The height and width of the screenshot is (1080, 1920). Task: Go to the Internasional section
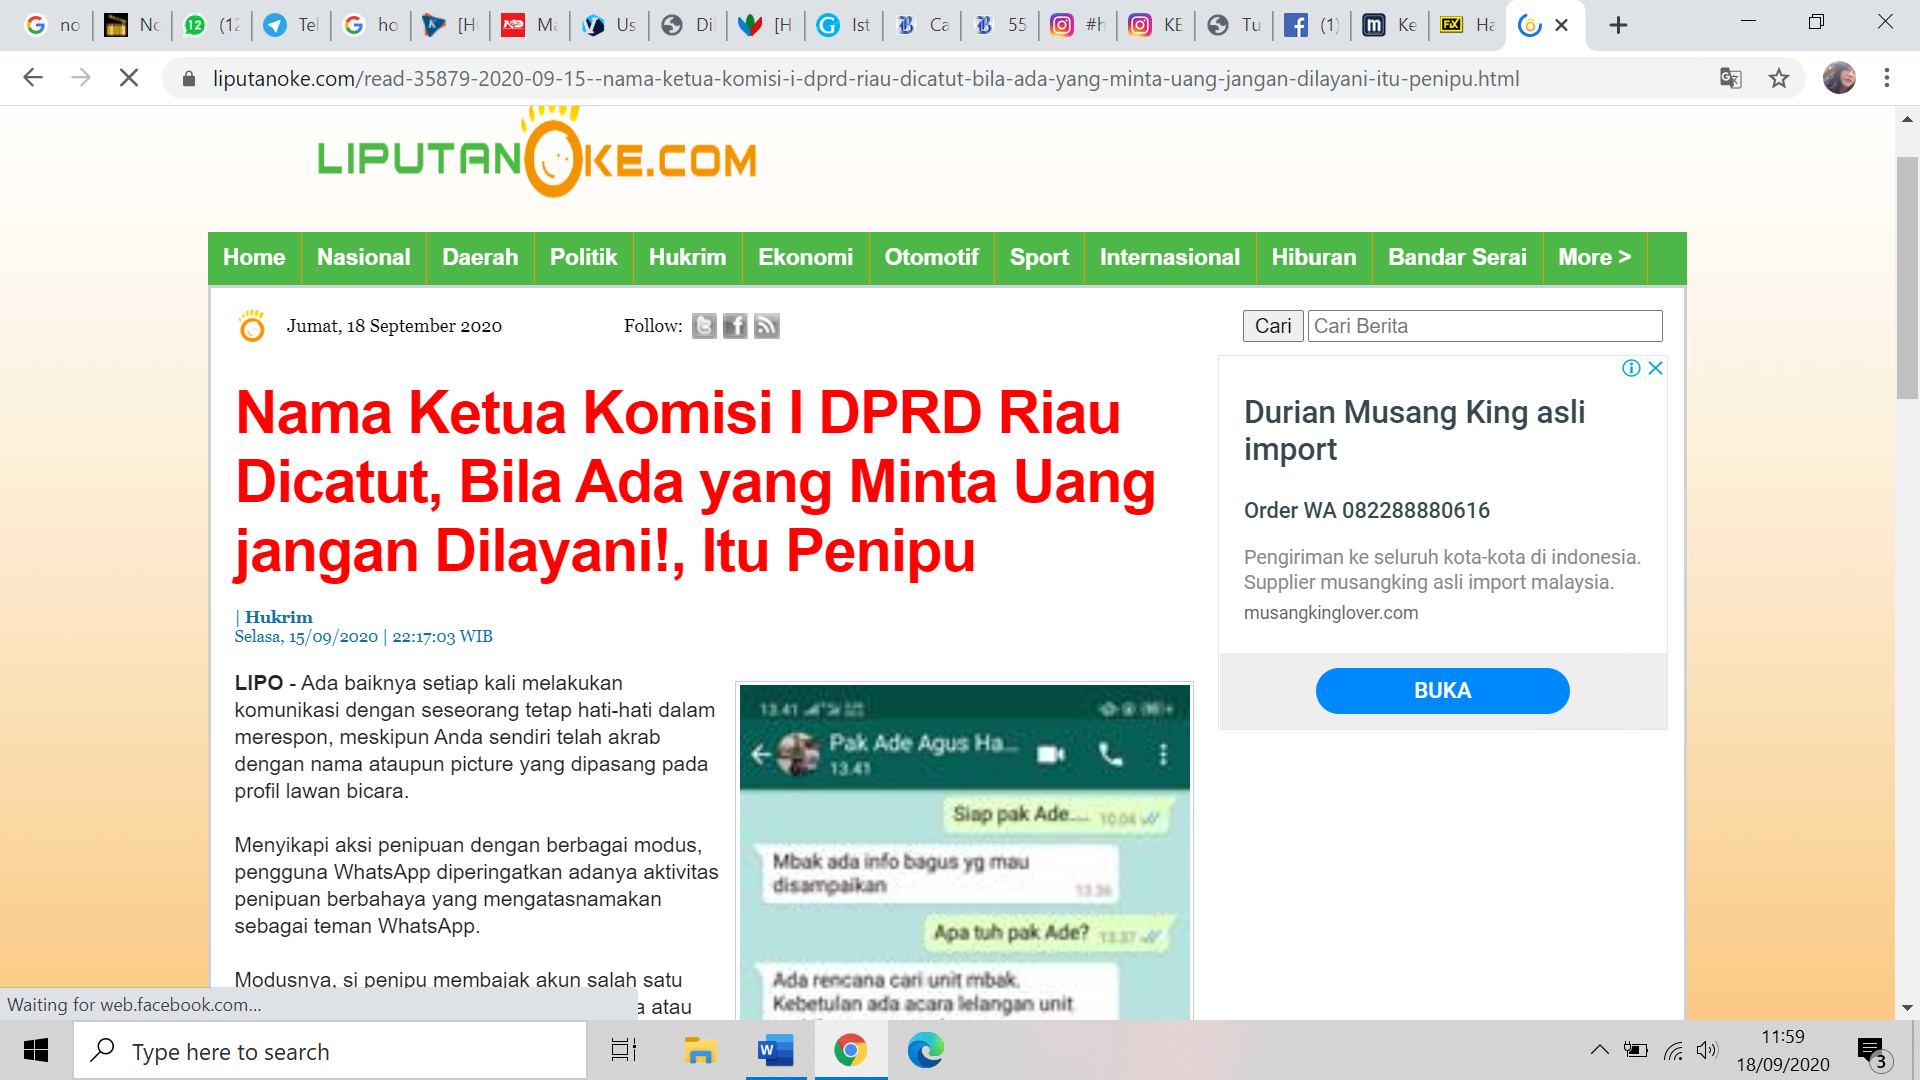(1170, 257)
